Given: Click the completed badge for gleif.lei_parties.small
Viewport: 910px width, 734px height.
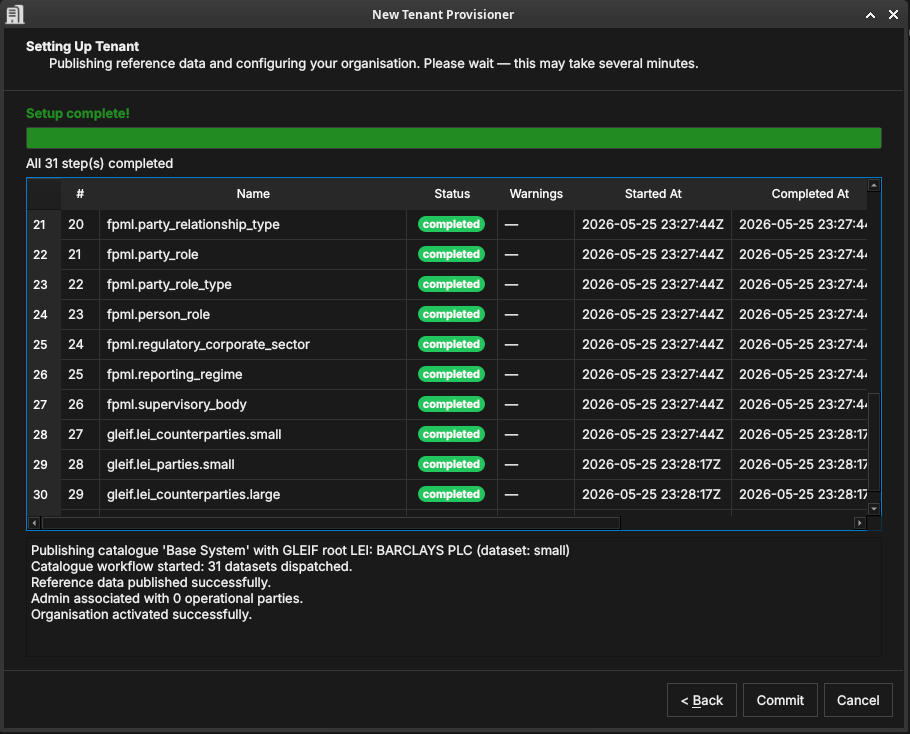Looking at the screenshot, I should pos(452,465).
